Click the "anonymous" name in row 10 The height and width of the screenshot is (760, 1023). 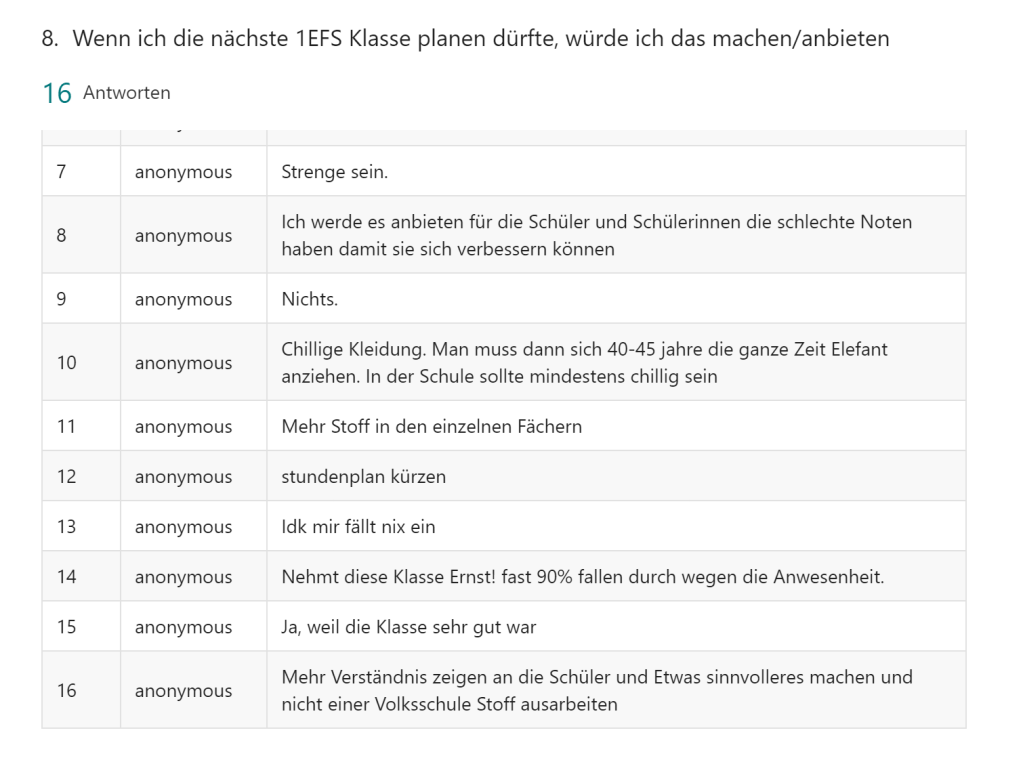183,363
